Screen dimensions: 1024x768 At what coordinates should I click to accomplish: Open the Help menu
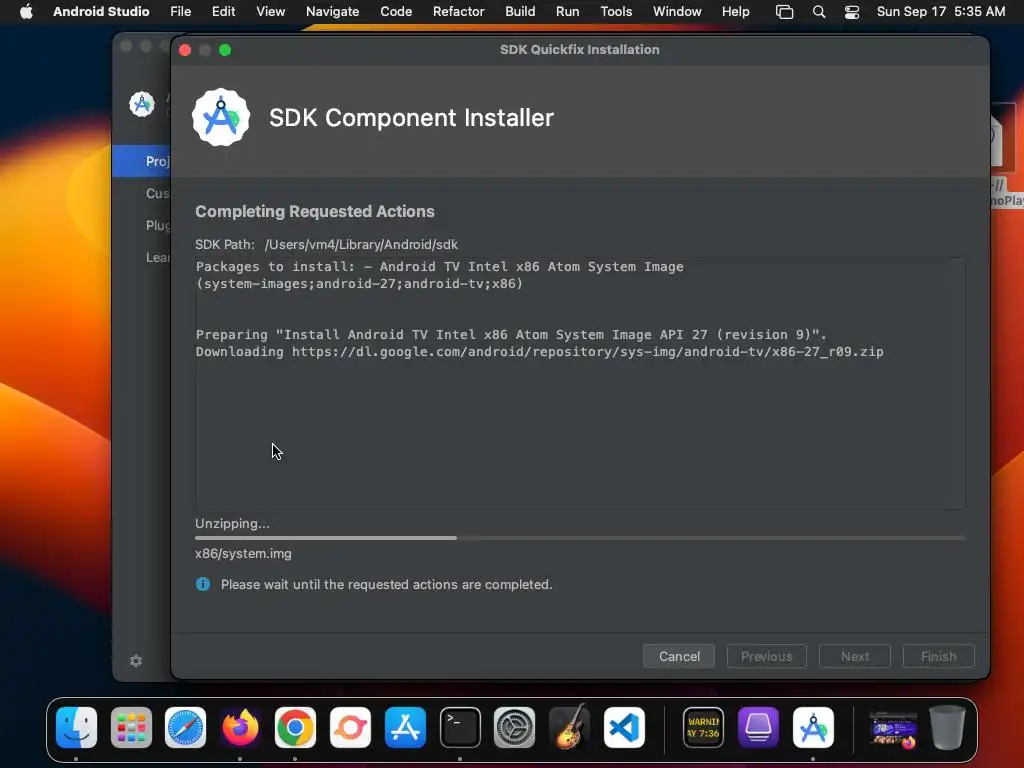[x=735, y=12]
